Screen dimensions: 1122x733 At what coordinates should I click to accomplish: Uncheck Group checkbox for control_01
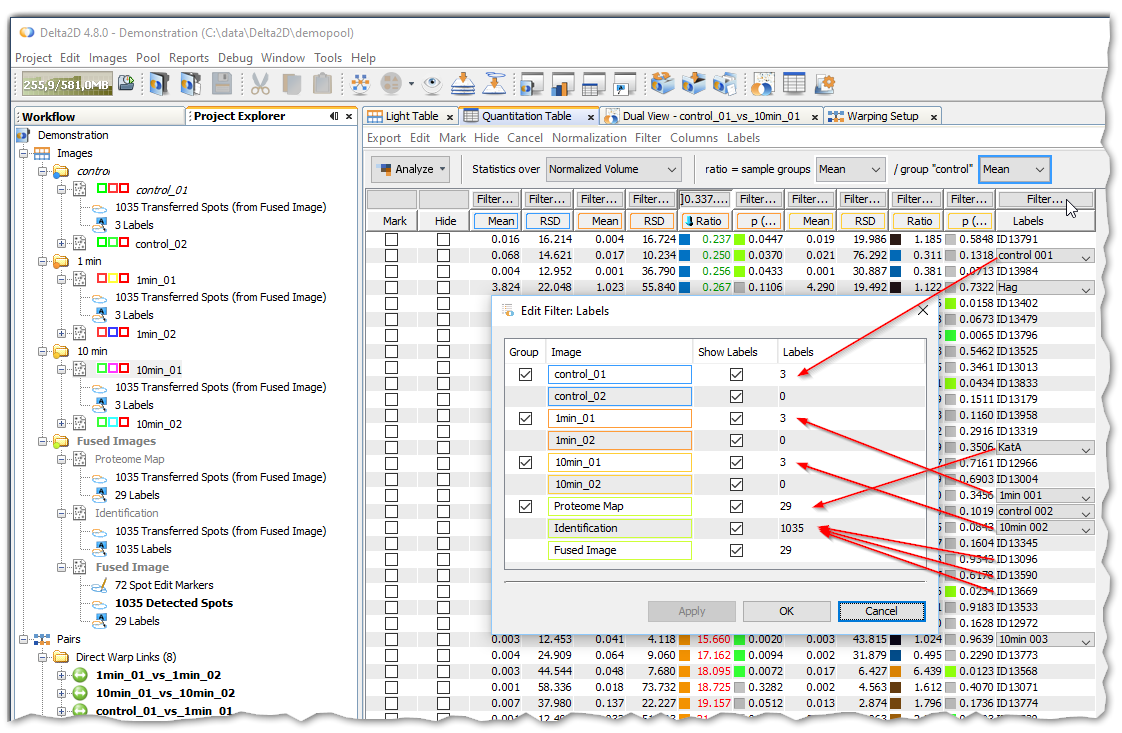(525, 374)
